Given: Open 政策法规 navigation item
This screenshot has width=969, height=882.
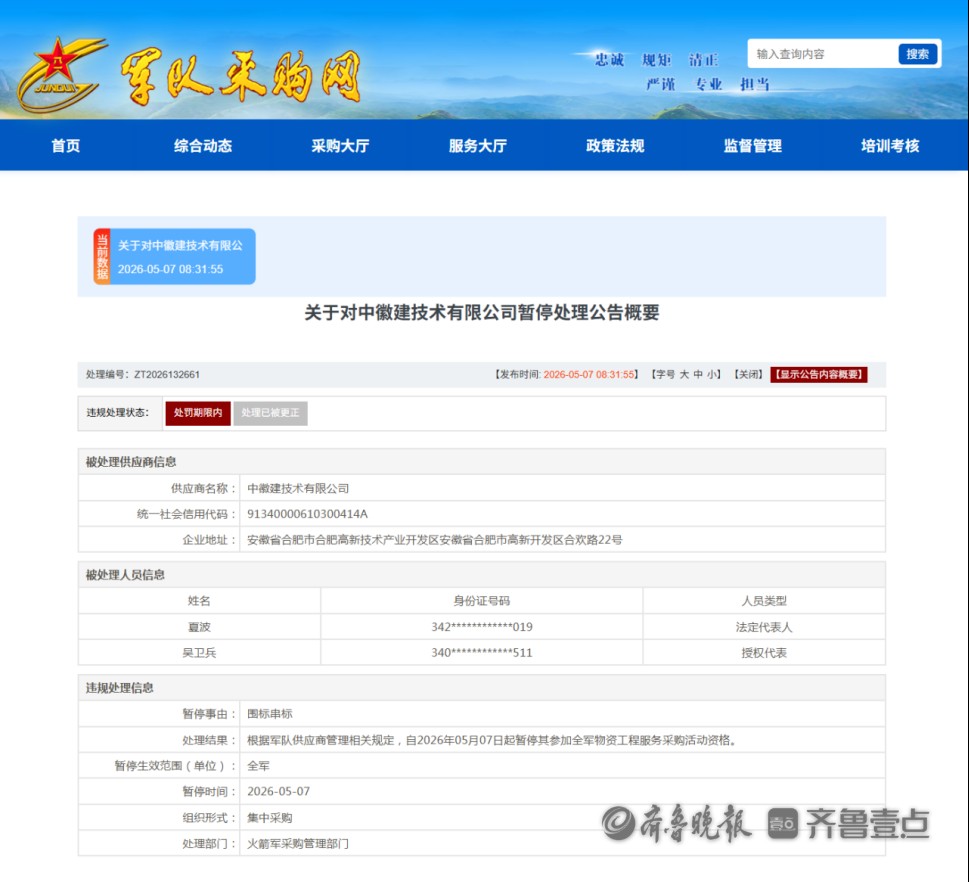Looking at the screenshot, I should pos(615,146).
